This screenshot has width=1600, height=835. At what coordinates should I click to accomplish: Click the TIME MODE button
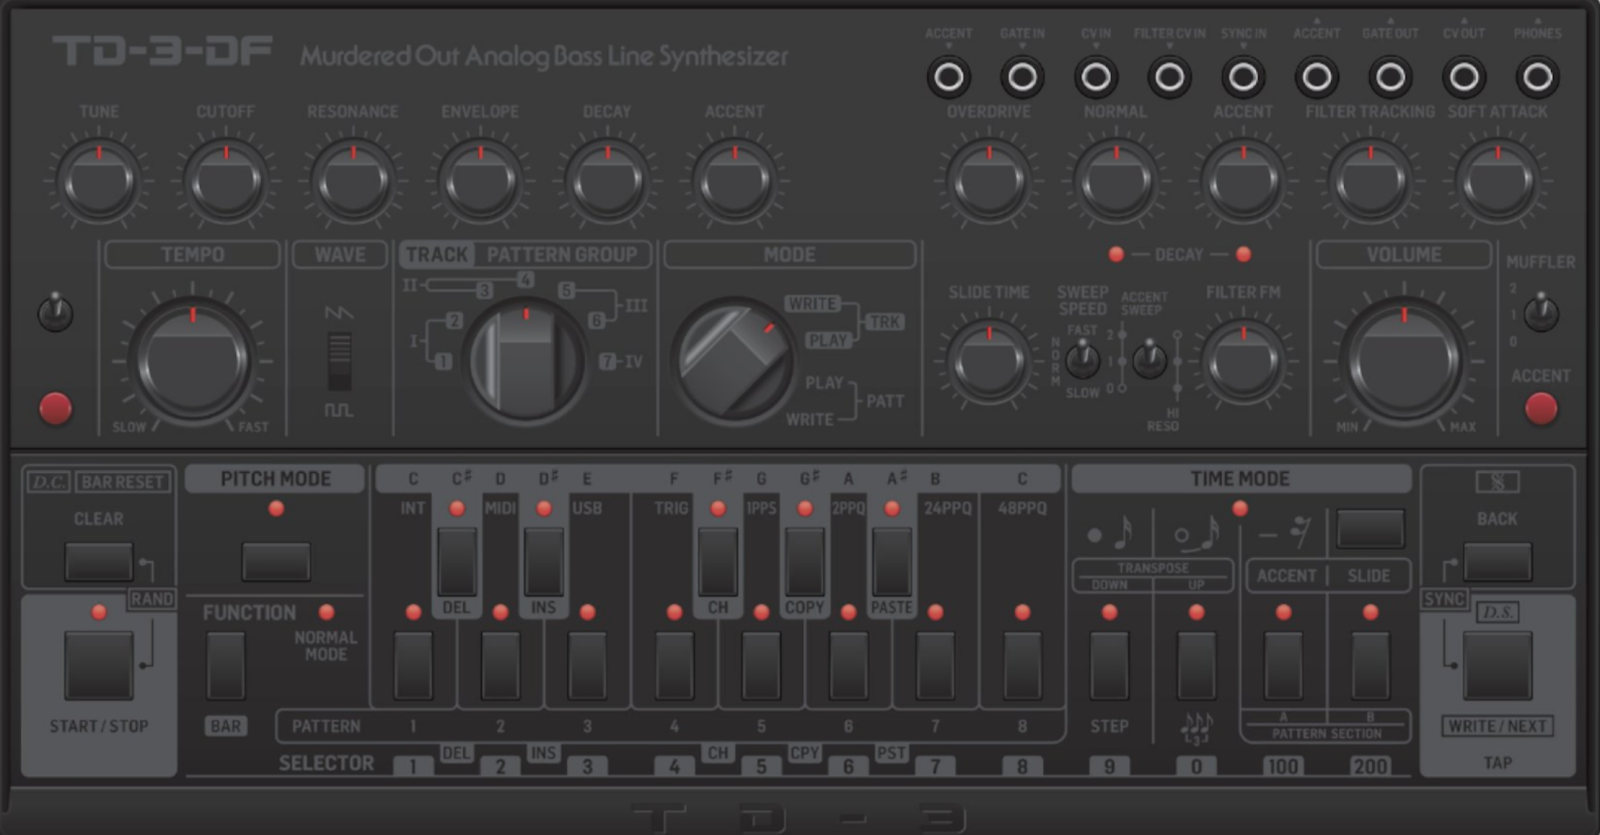tap(1370, 528)
